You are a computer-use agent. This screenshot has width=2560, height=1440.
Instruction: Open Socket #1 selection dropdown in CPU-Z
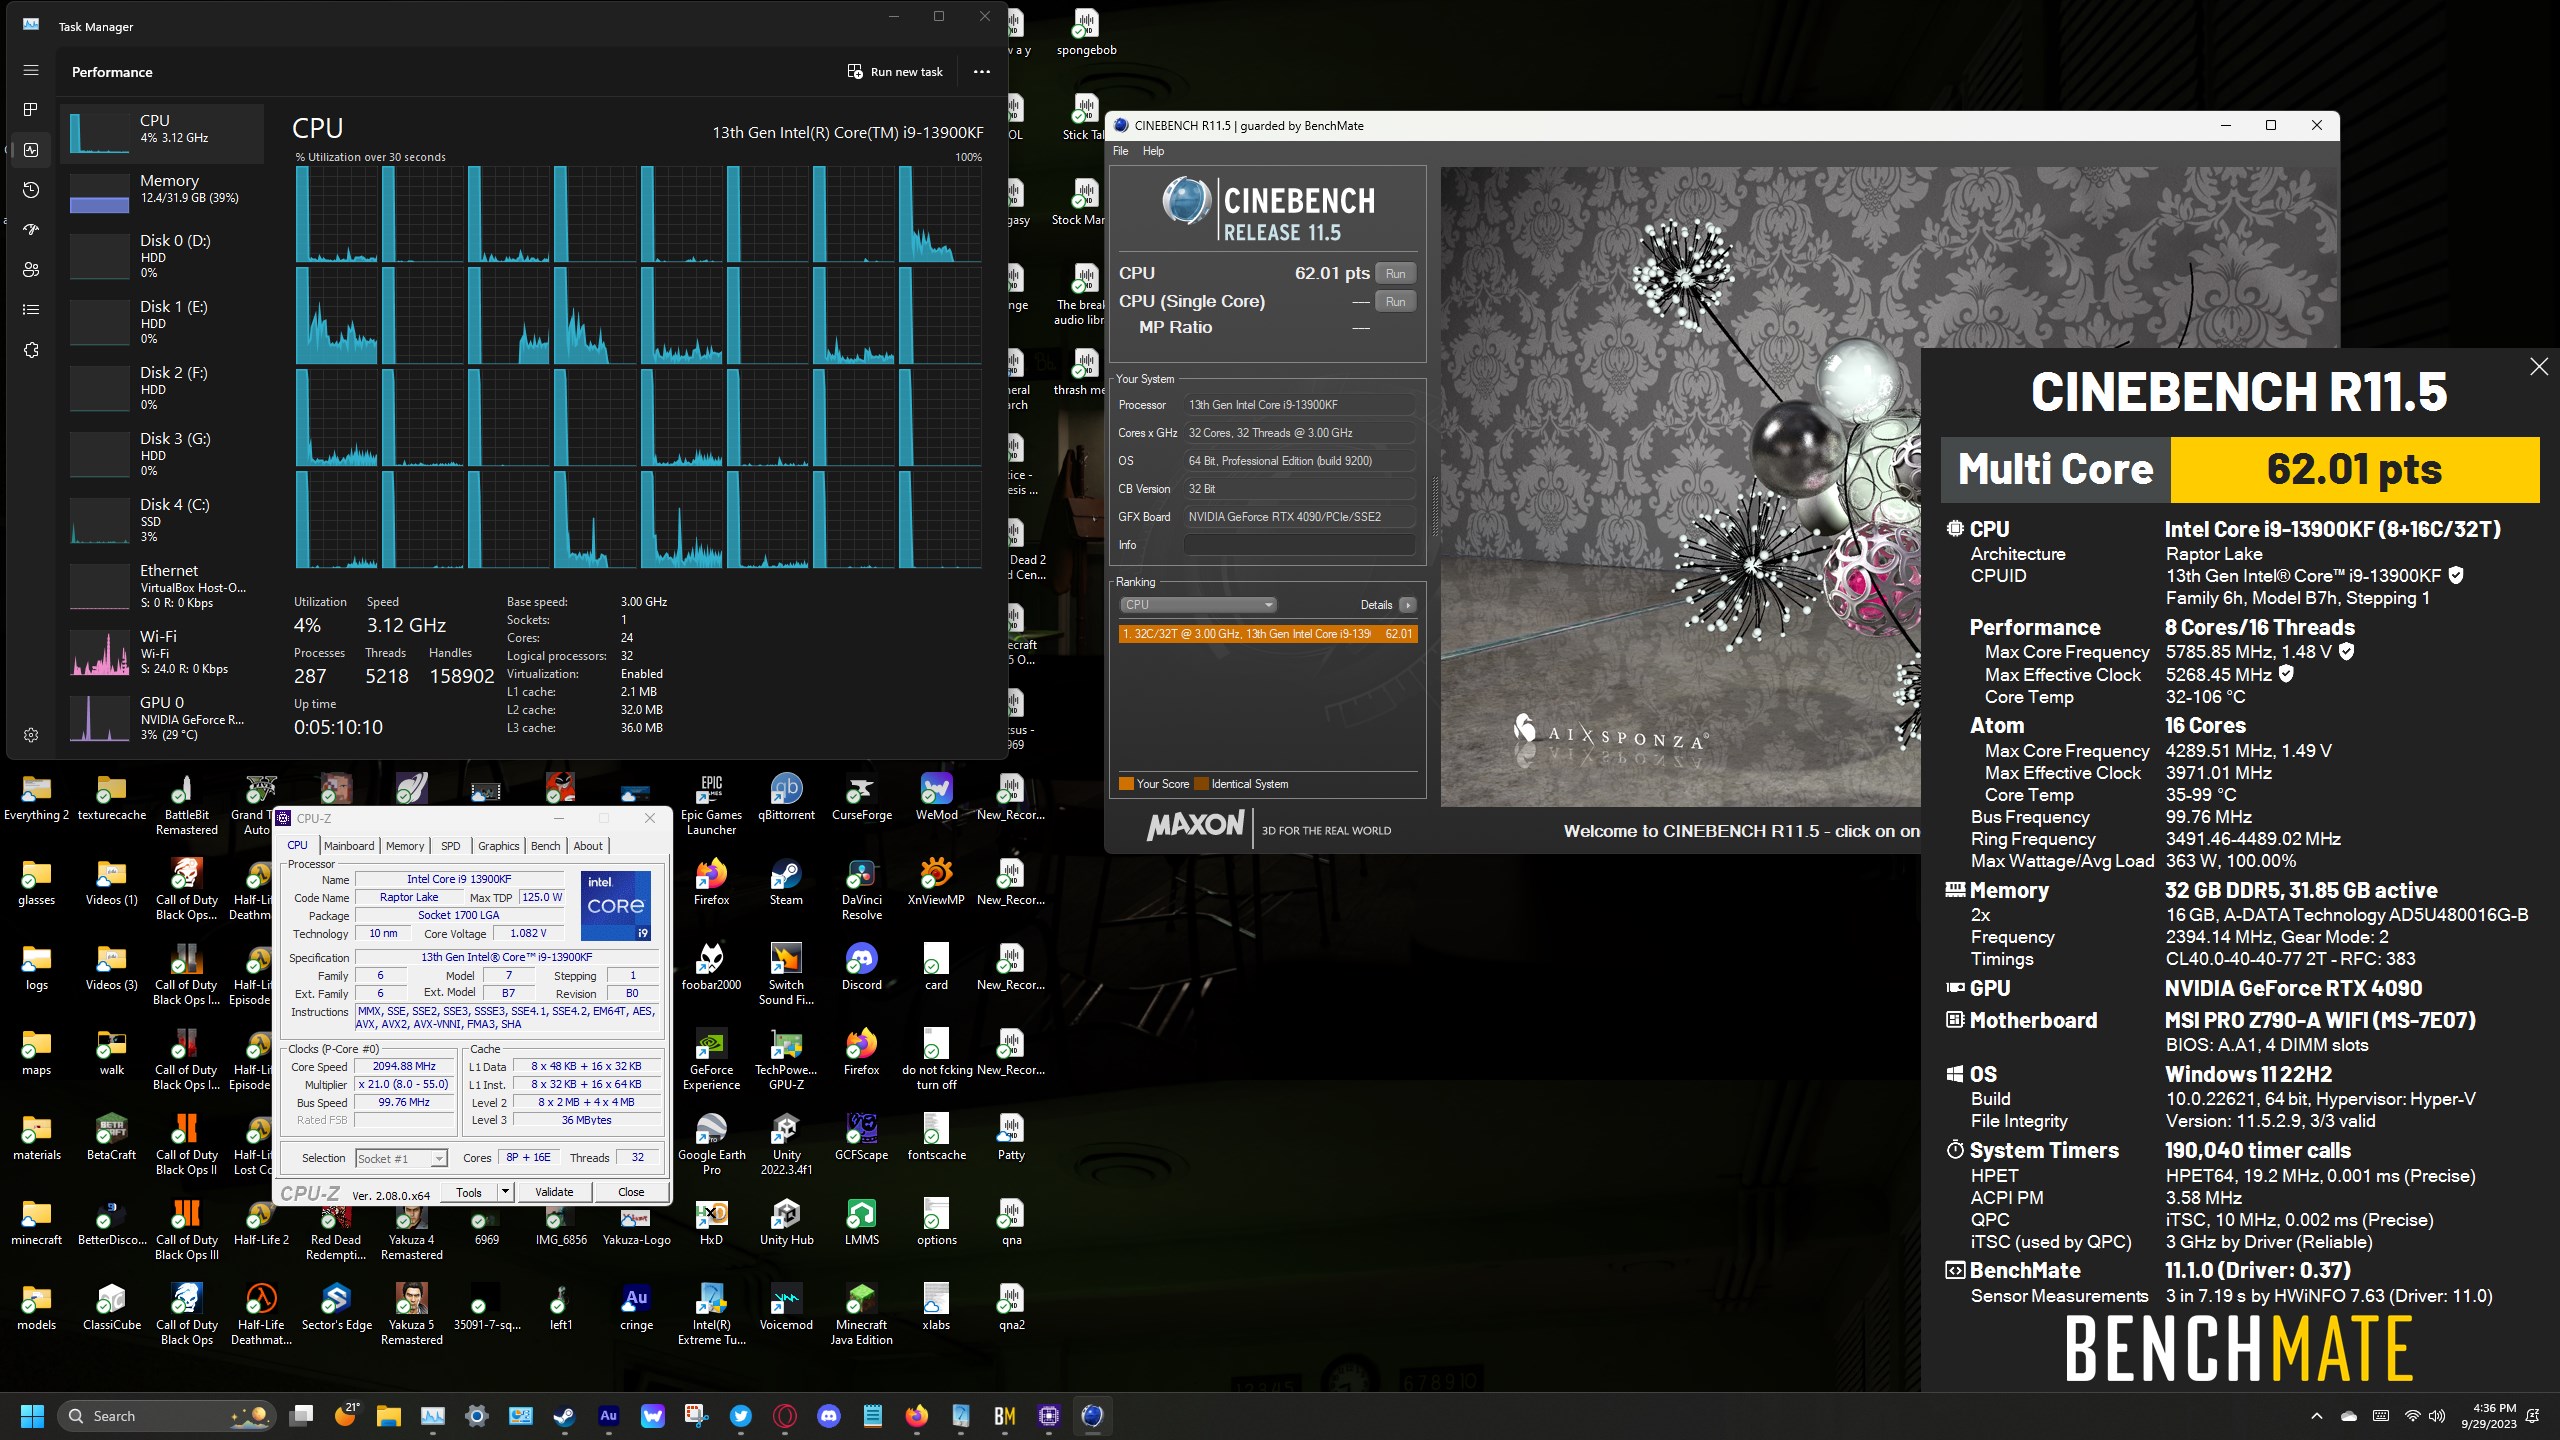(401, 1158)
